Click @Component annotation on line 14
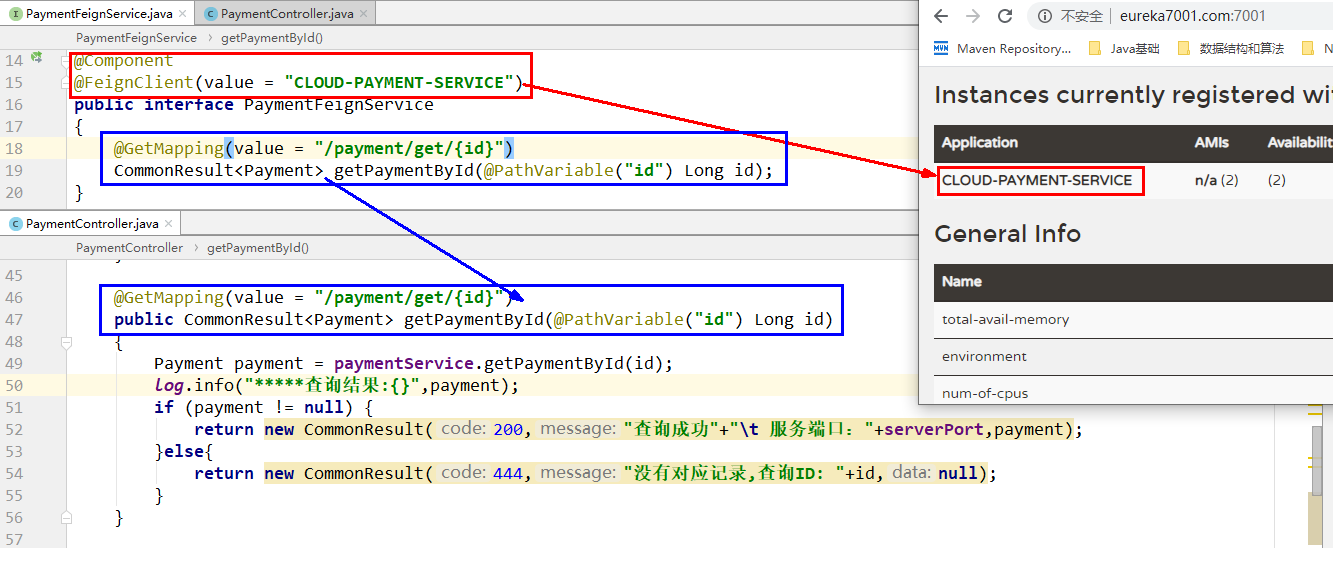 tap(124, 61)
